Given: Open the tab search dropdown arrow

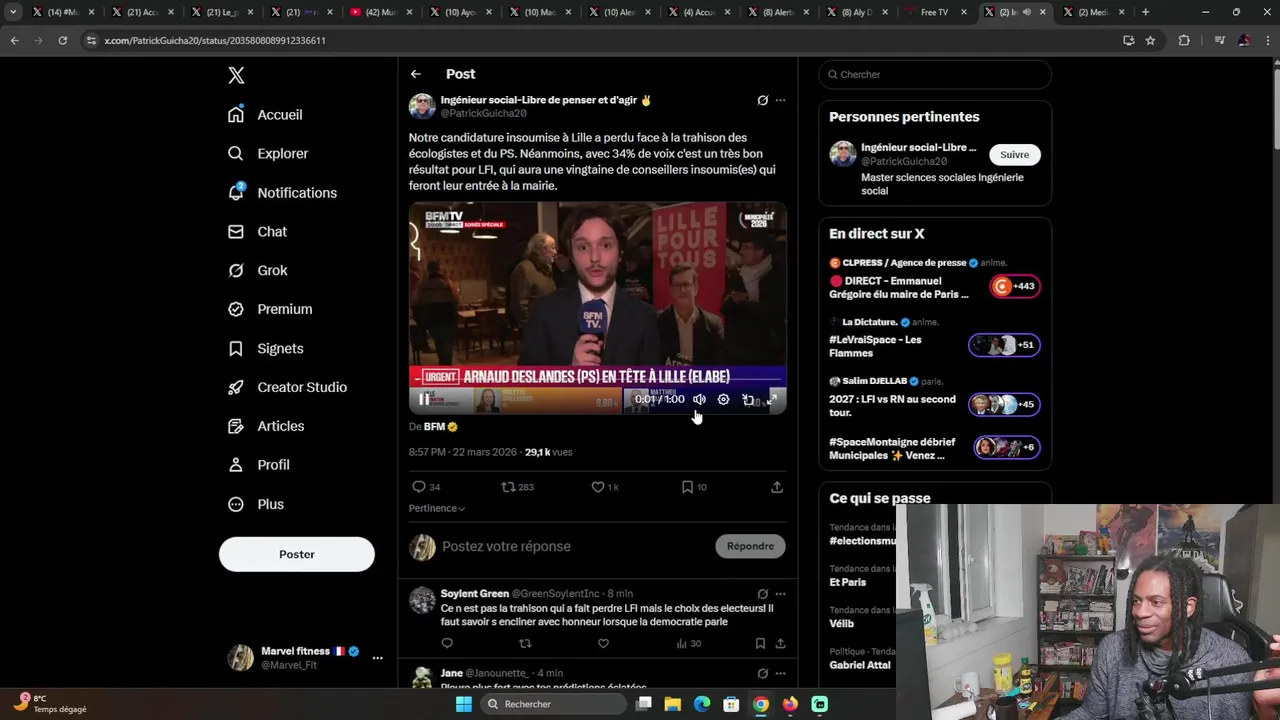Looking at the screenshot, I should pos(13,12).
